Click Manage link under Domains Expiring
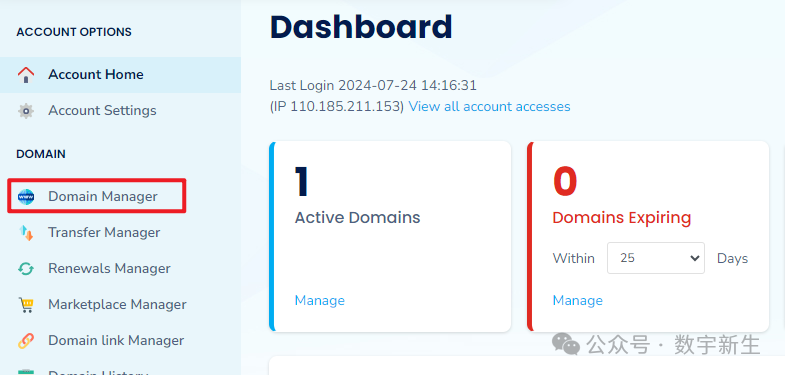The width and height of the screenshot is (785, 375). pos(577,300)
